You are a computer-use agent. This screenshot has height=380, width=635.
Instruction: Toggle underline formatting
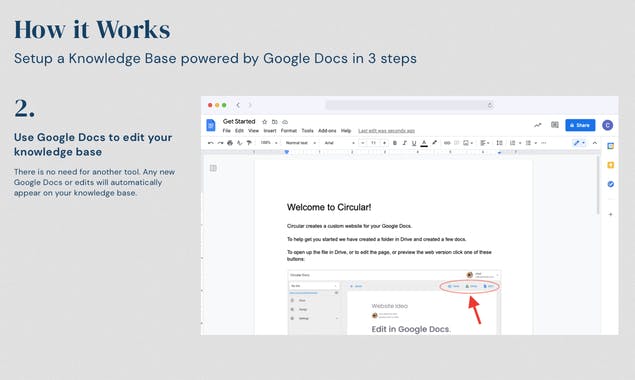pos(414,143)
